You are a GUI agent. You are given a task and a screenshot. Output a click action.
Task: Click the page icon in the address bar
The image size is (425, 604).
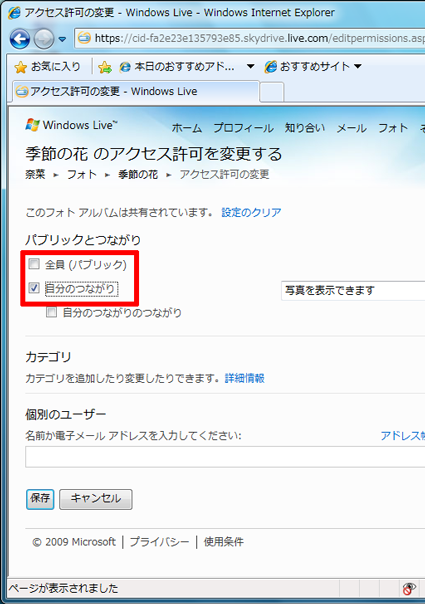click(84, 38)
